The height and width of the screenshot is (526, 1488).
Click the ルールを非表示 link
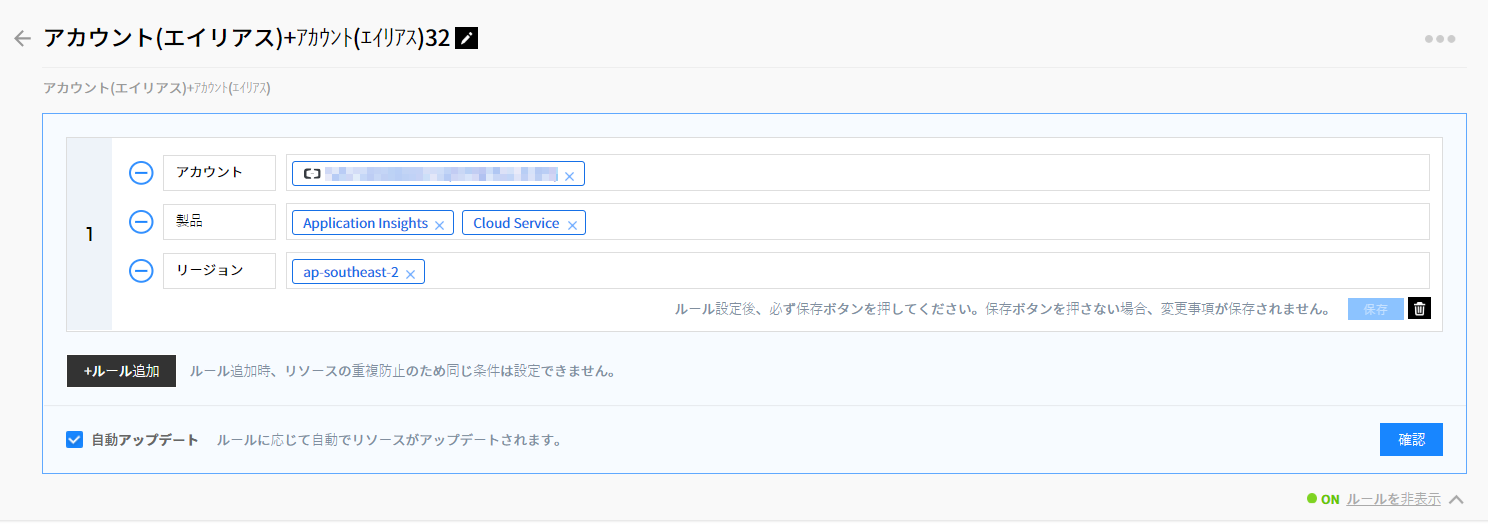coord(1393,499)
